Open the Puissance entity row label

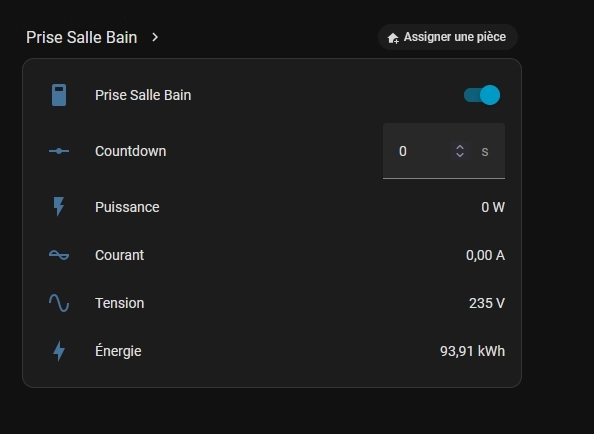point(127,207)
